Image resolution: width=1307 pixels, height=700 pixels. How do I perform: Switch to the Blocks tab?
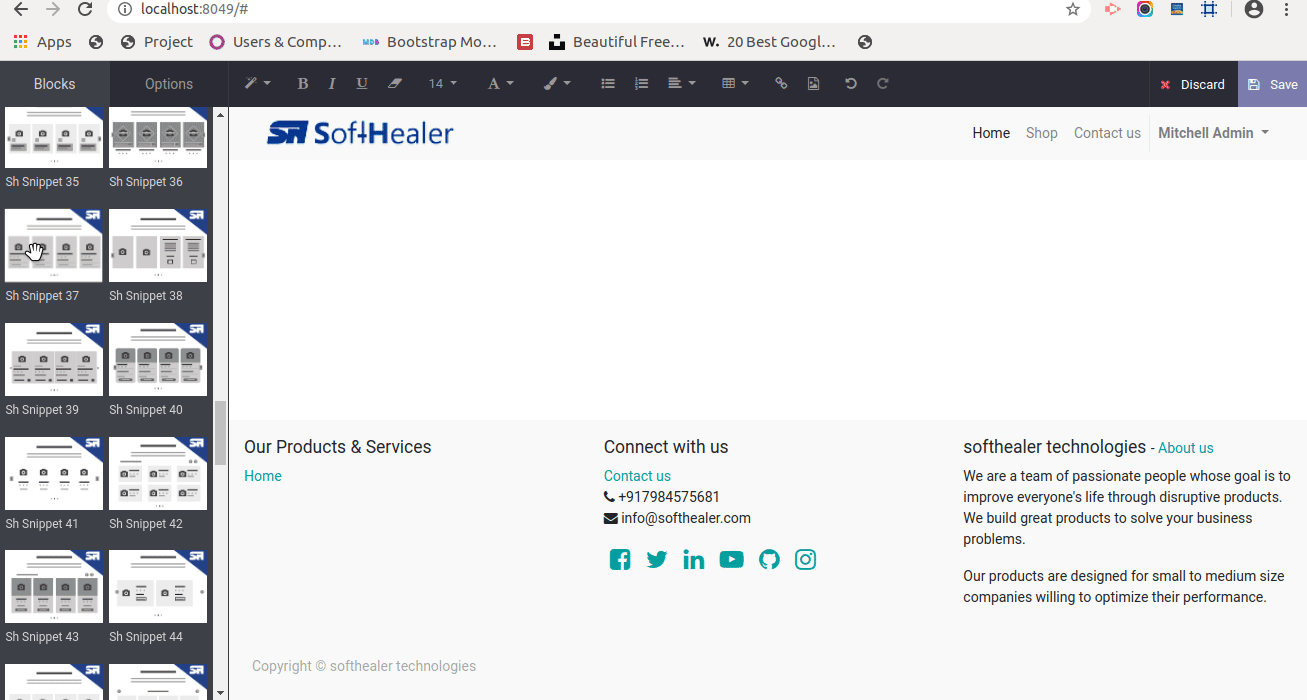pyautogui.click(x=55, y=84)
